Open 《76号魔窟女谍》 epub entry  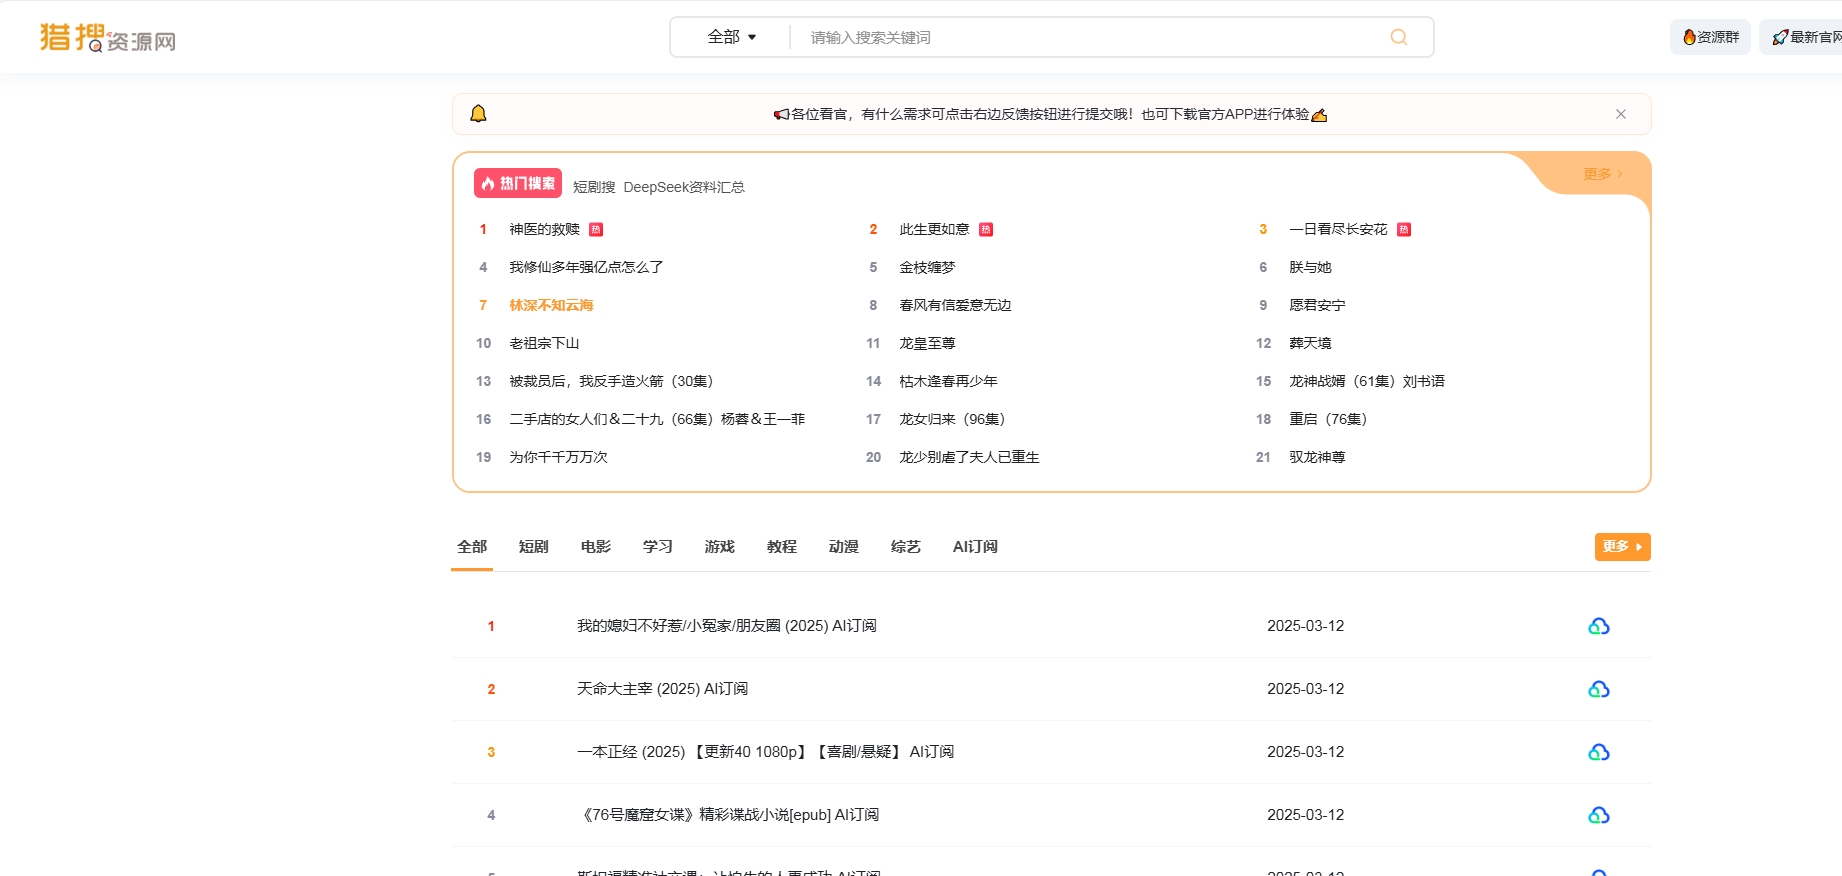click(728, 815)
